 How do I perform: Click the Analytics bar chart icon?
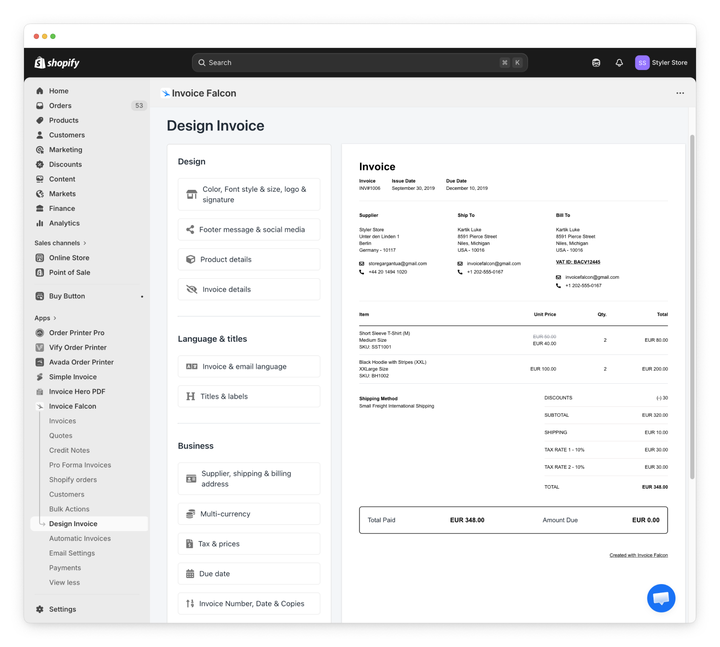tap(40, 223)
